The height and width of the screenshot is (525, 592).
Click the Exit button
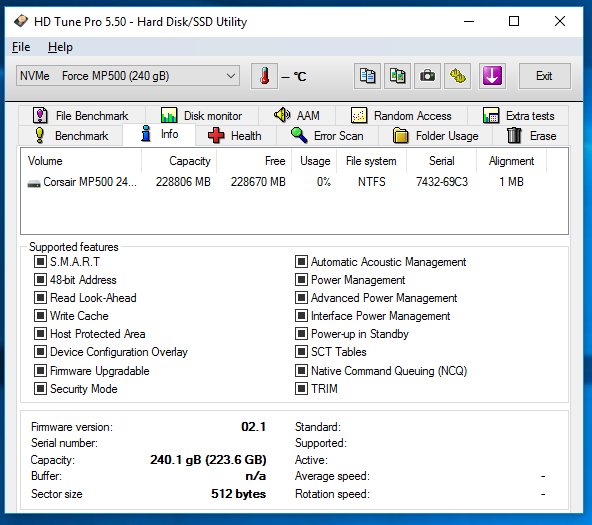tap(544, 76)
